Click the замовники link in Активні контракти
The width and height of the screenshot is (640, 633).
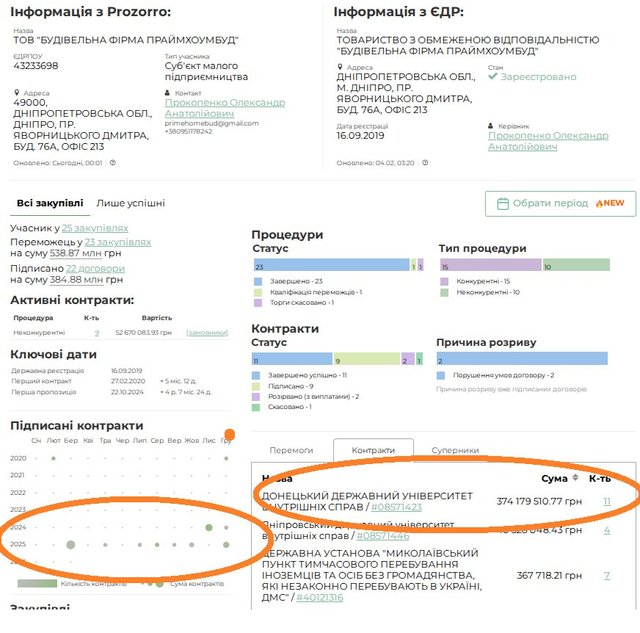pos(207,332)
